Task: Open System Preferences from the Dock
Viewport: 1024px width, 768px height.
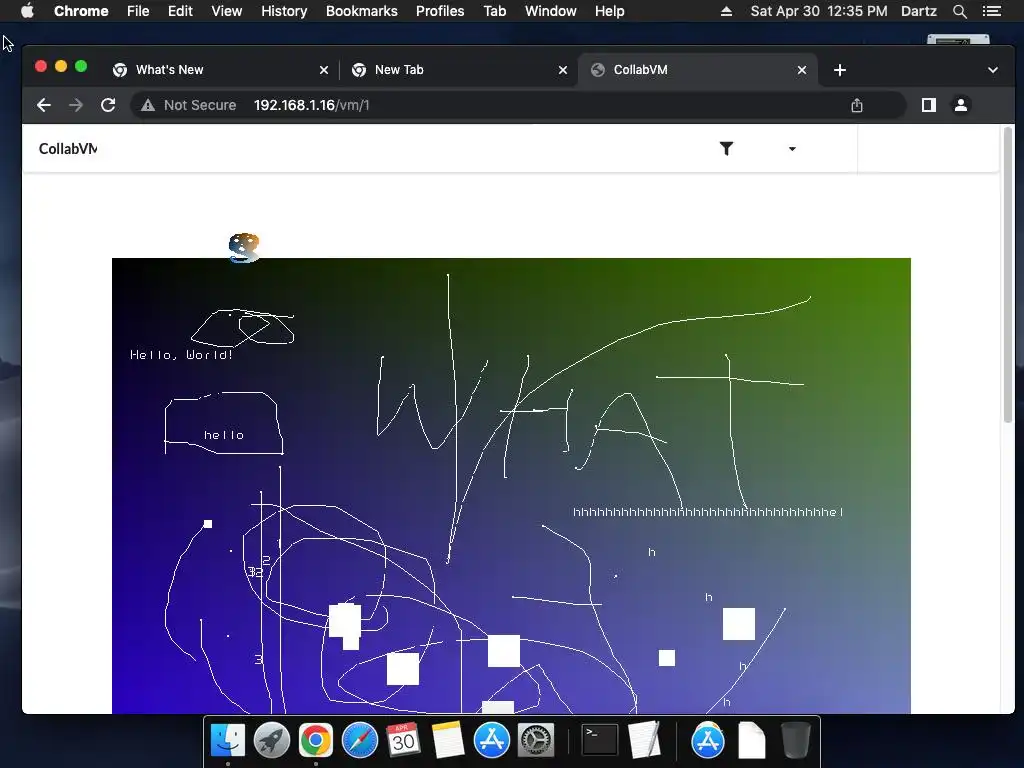Action: pos(536,741)
